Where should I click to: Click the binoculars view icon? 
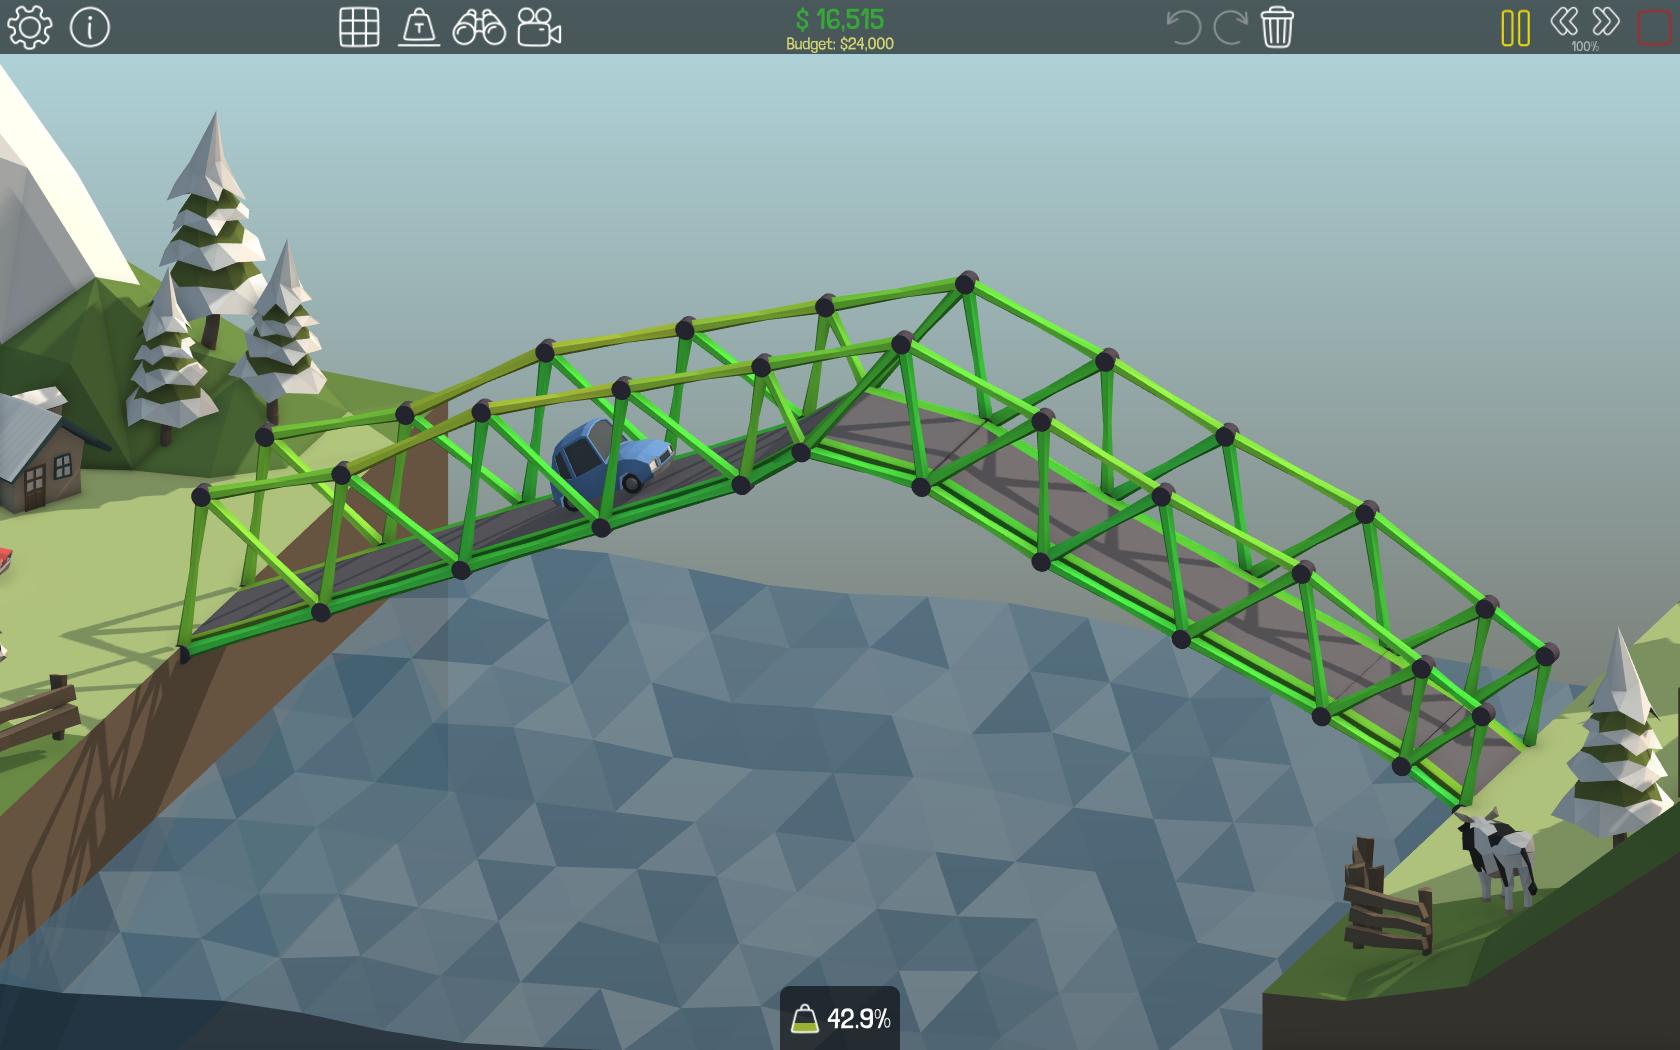click(479, 27)
